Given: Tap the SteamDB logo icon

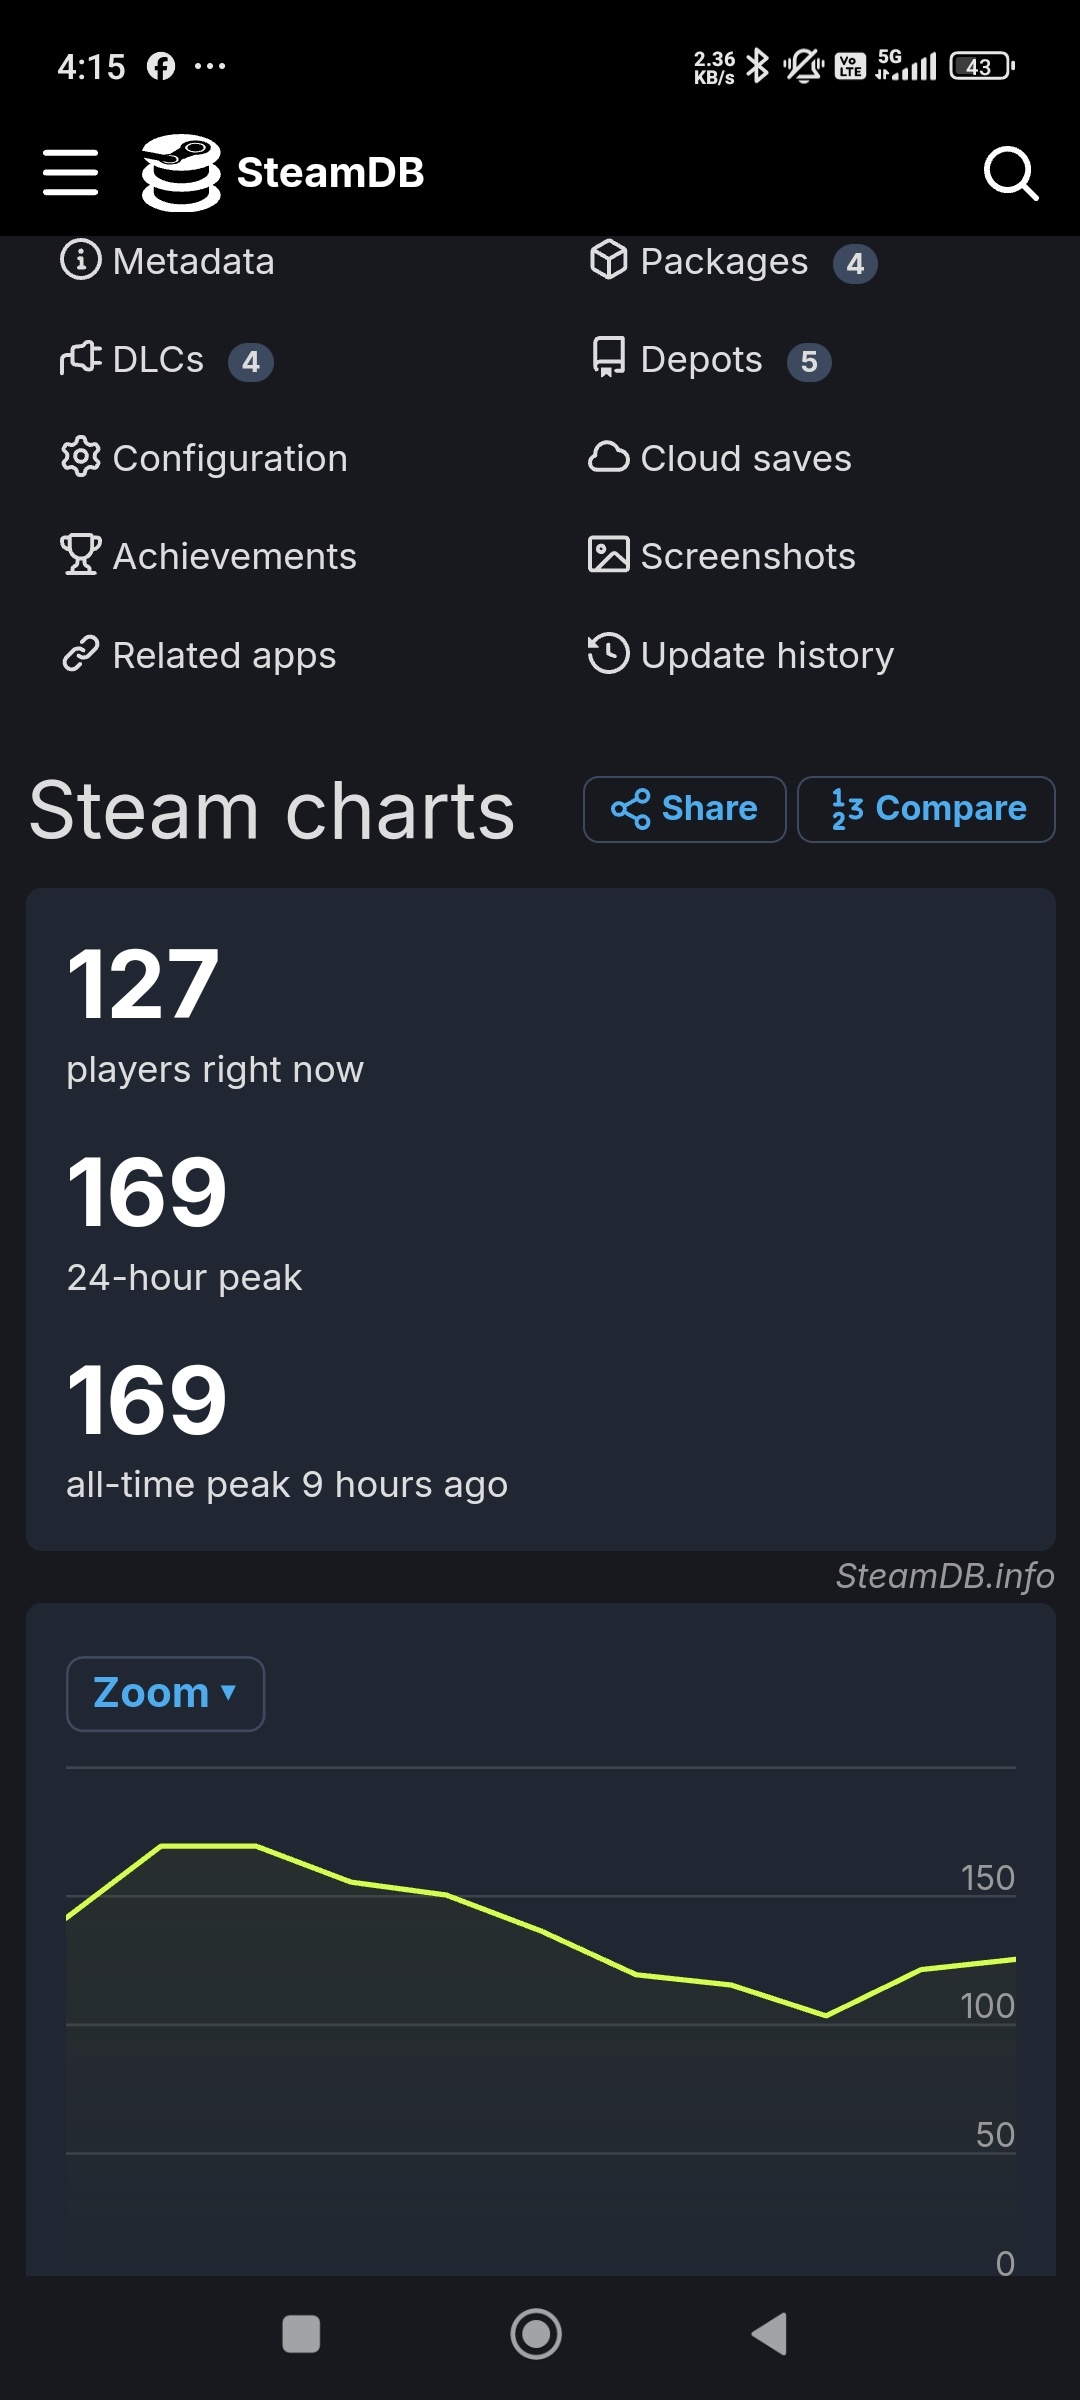Looking at the screenshot, I should coord(181,173).
